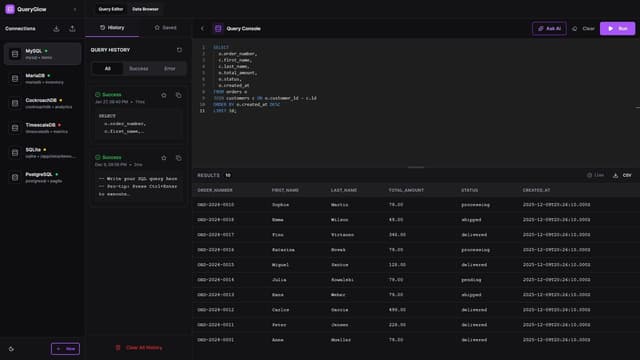Select the CockroachDB connection
Viewport: 640px width, 360px height.
42,103
